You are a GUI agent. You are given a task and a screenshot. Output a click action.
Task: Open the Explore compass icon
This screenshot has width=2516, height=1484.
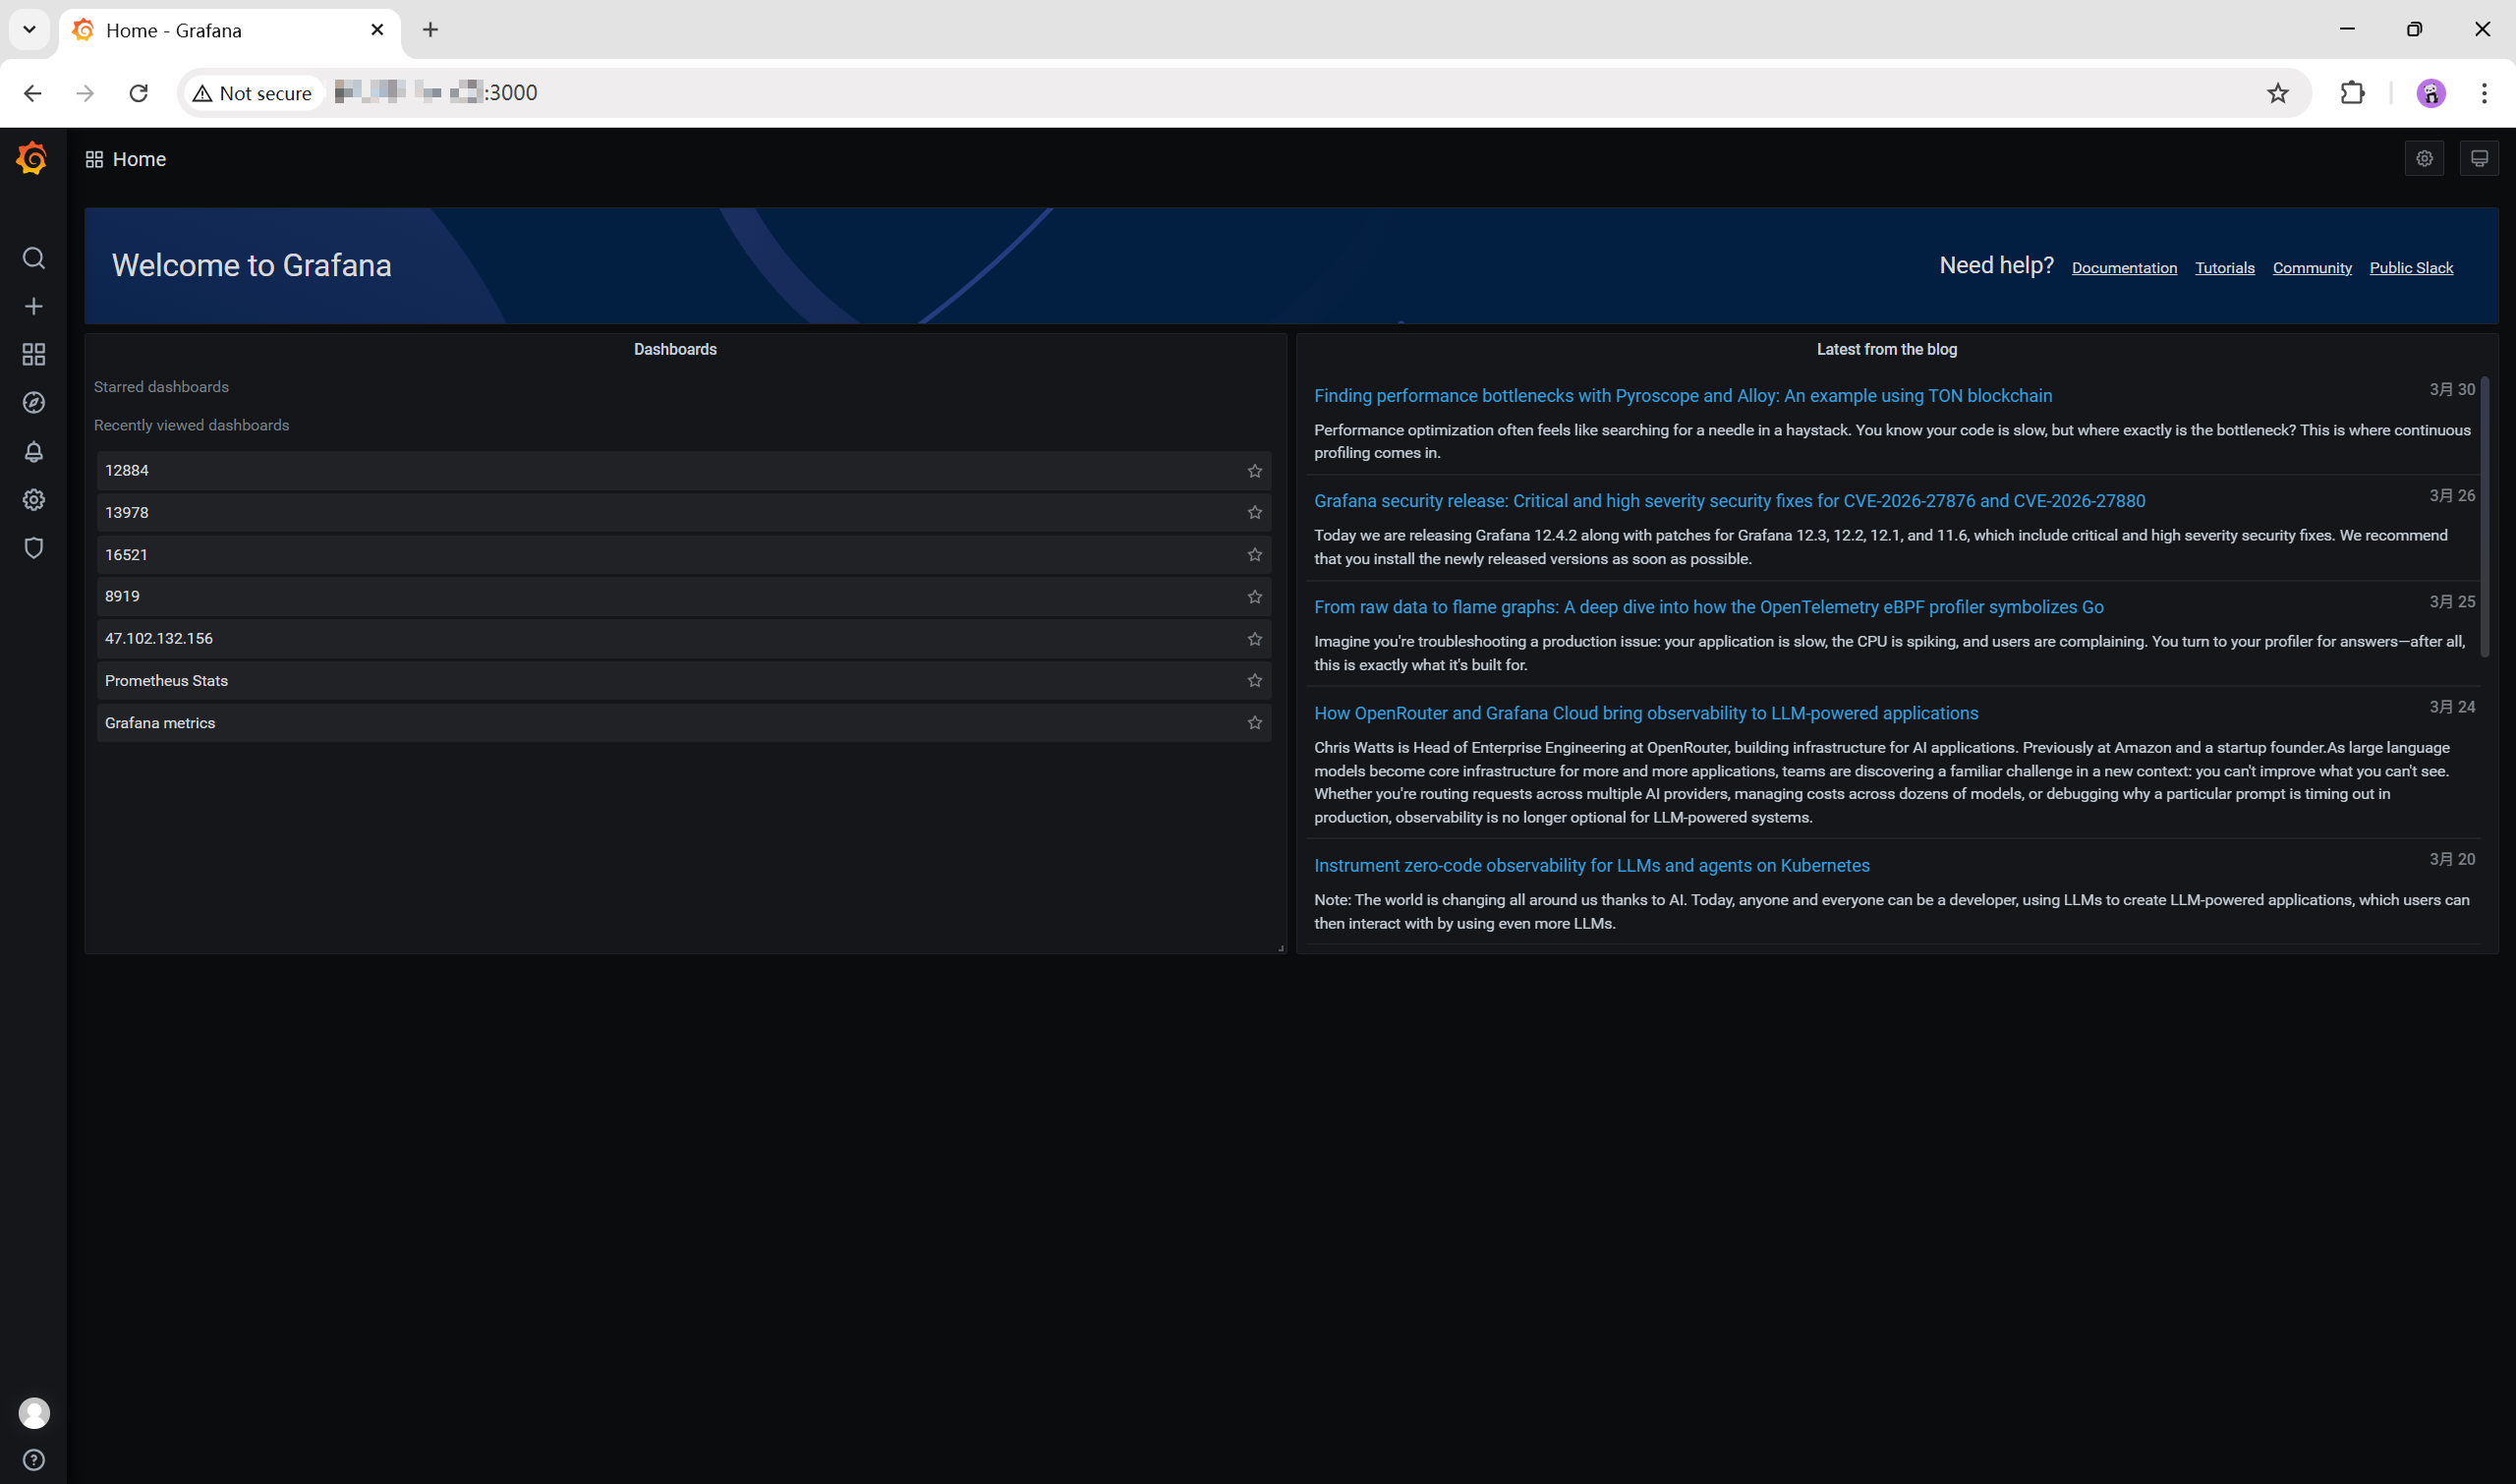pos(33,402)
